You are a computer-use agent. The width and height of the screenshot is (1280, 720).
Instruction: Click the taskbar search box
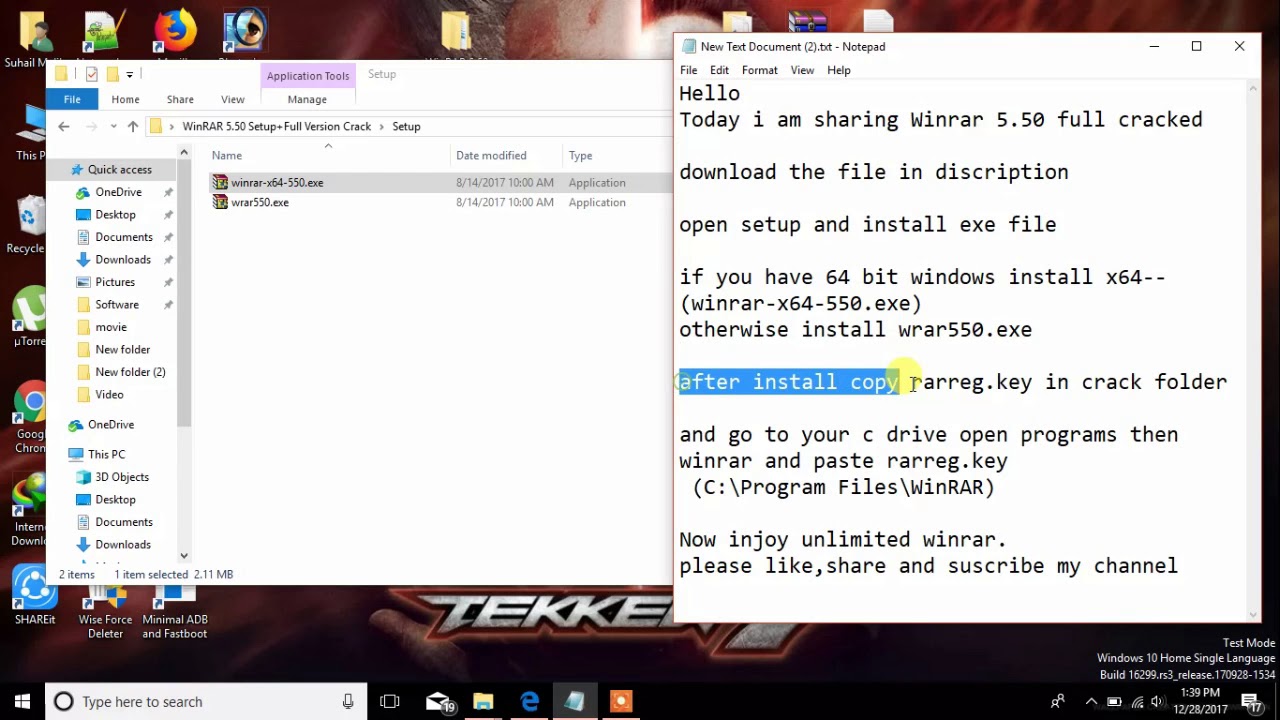click(x=207, y=701)
